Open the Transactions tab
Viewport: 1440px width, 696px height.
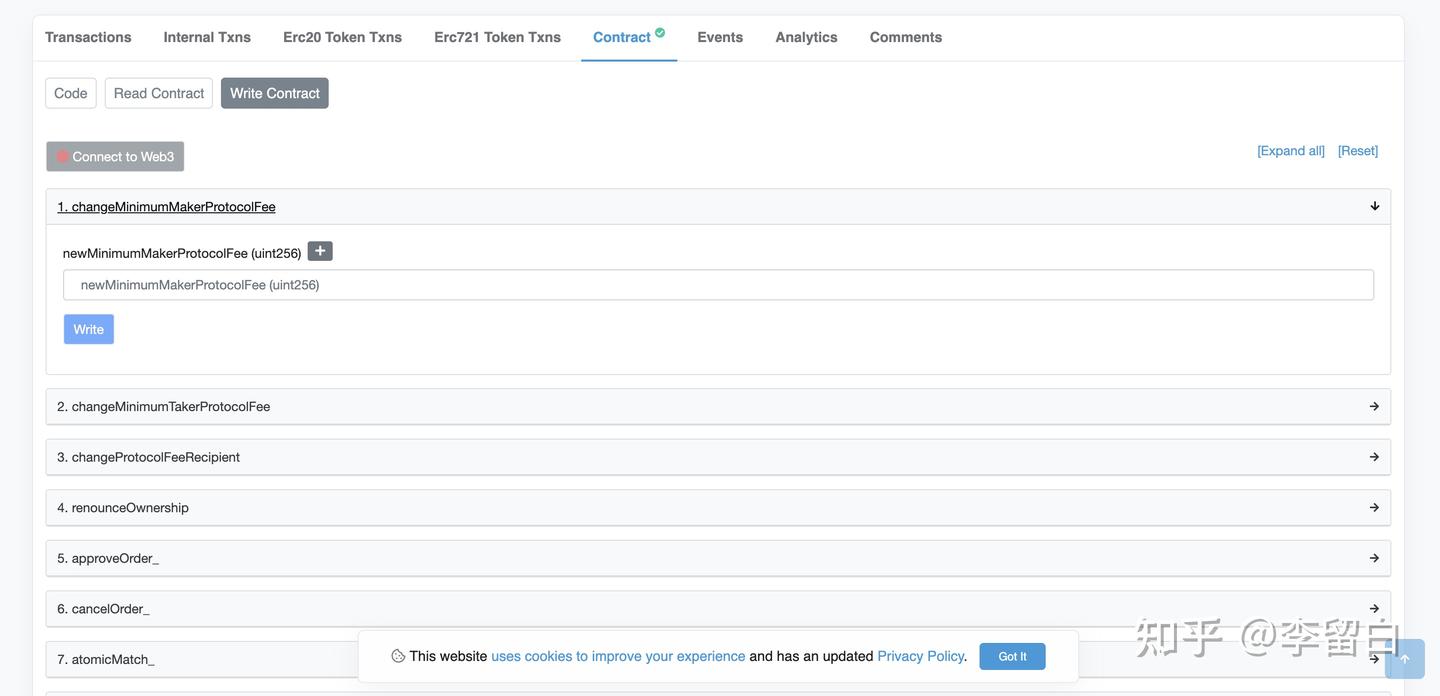(x=88, y=37)
